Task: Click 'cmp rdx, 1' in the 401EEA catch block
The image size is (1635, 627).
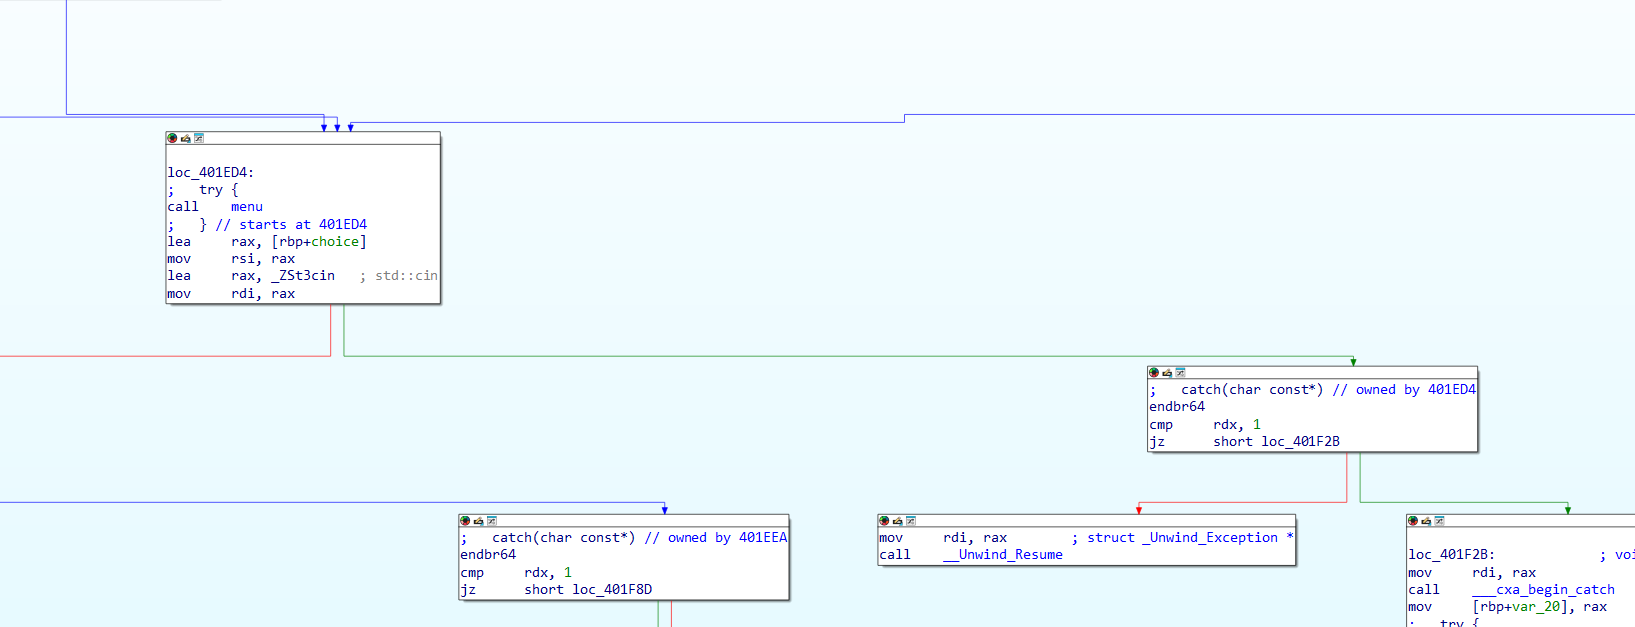Action: pos(516,573)
